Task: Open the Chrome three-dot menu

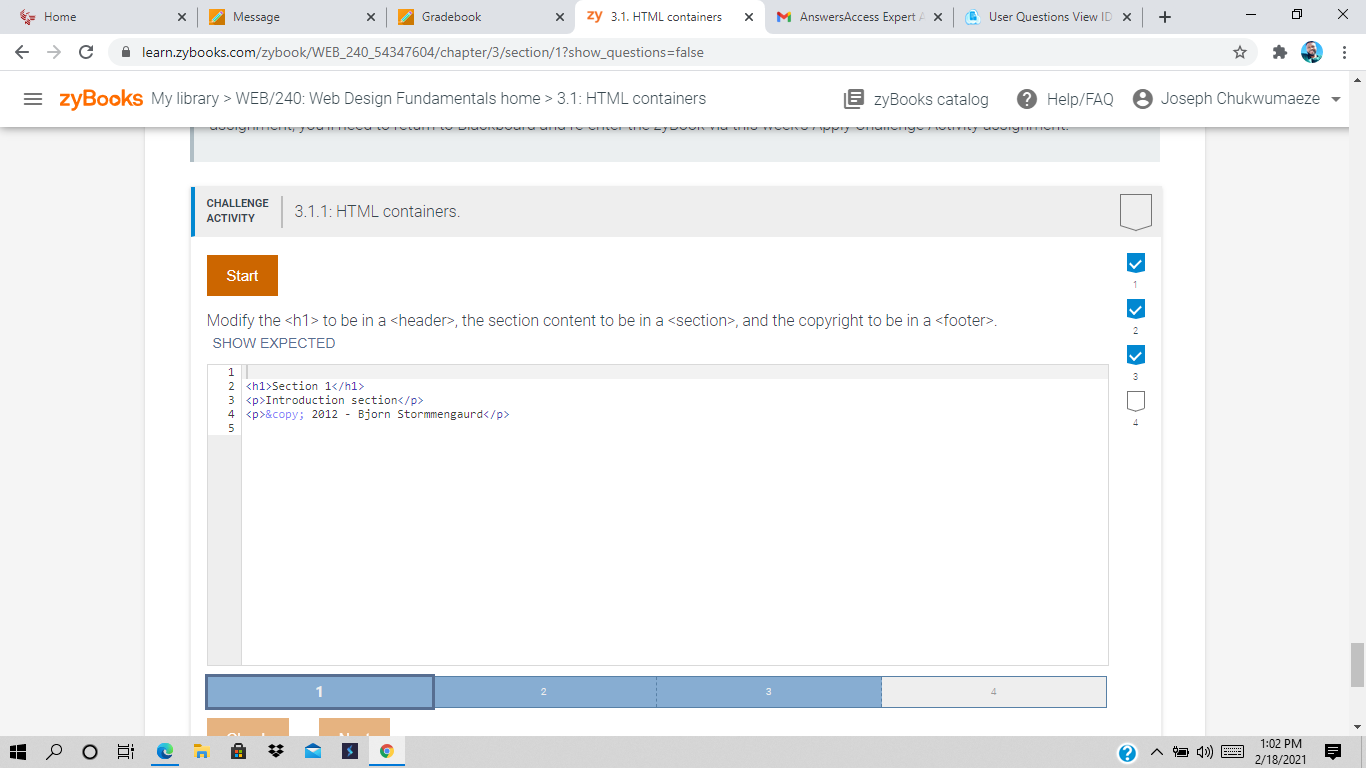Action: [1343, 51]
